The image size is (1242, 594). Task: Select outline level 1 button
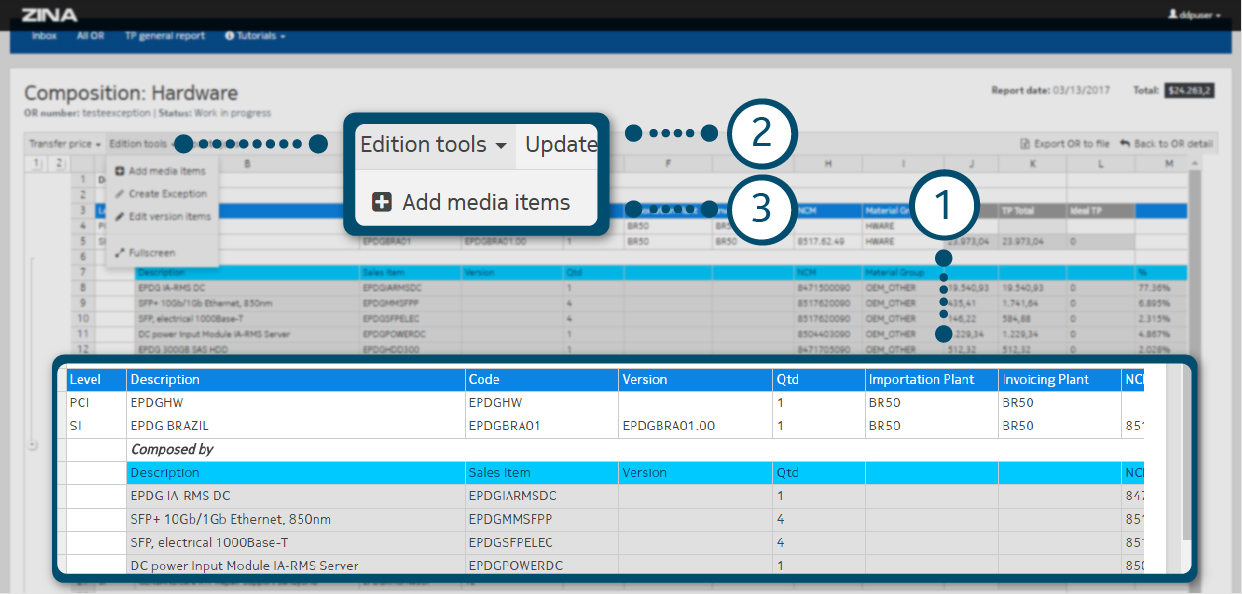coord(35,163)
